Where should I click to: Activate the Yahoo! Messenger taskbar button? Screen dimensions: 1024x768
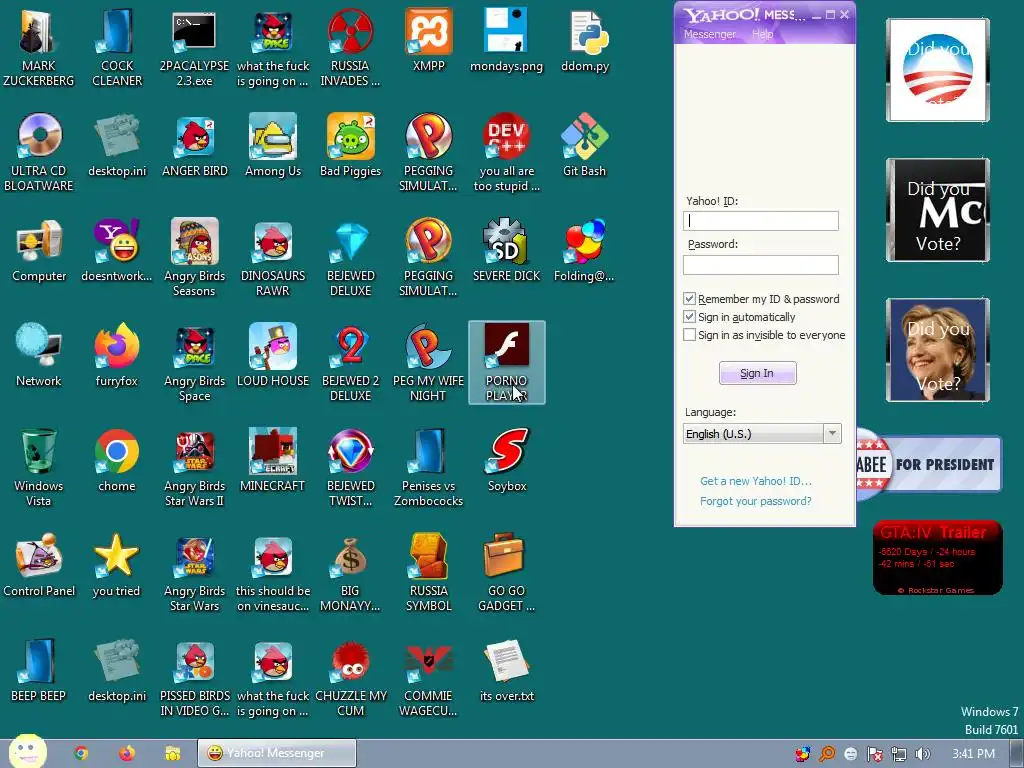277,753
